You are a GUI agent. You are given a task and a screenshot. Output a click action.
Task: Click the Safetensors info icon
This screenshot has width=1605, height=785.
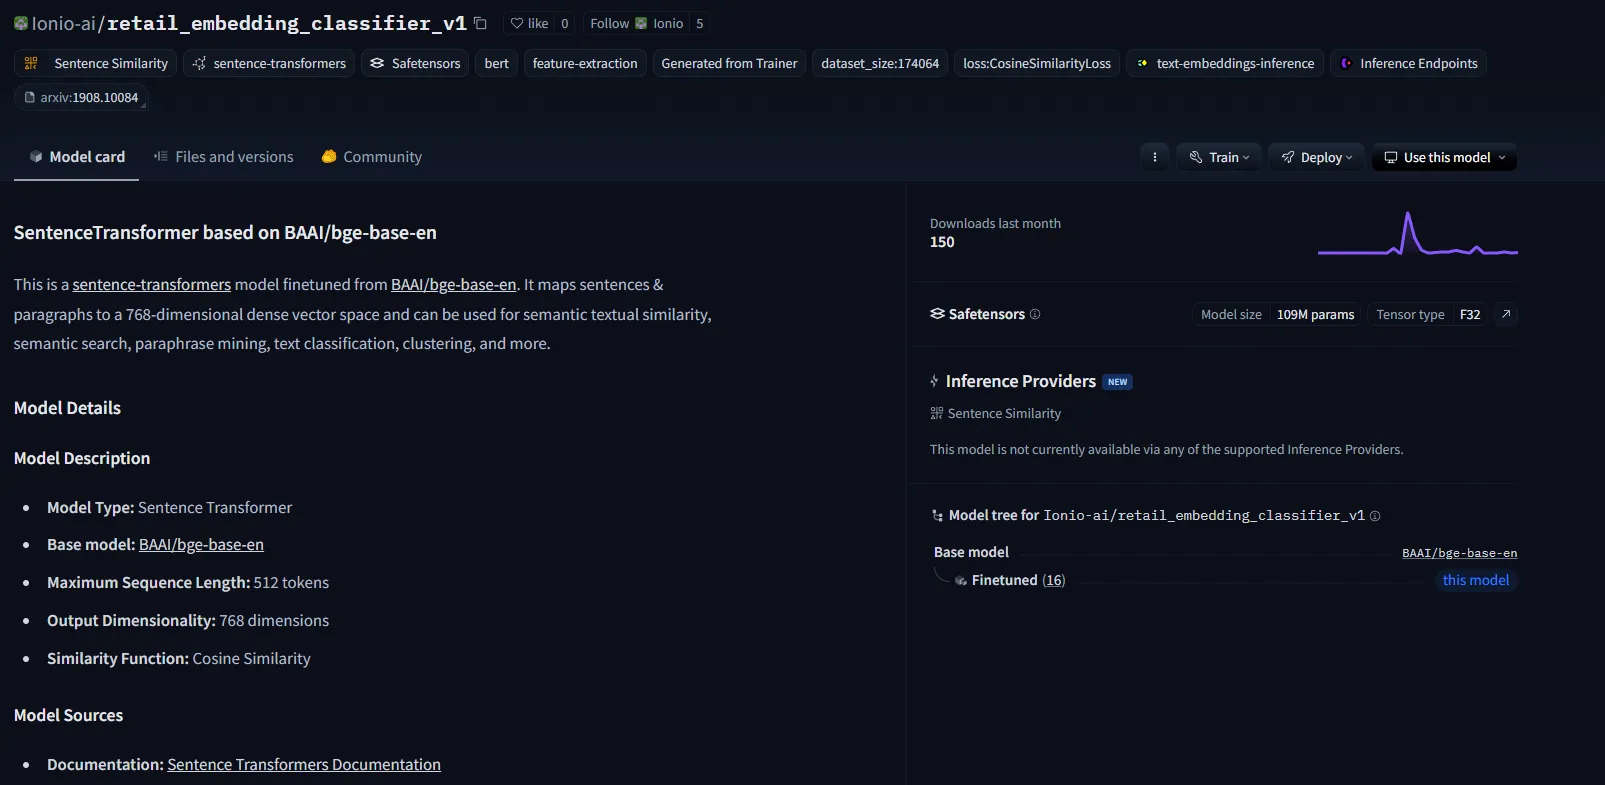(1035, 314)
